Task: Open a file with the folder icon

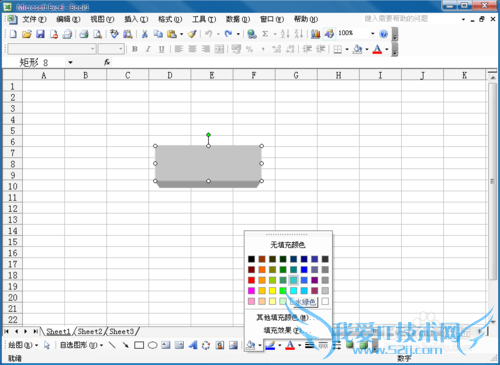Action: pos(27,34)
